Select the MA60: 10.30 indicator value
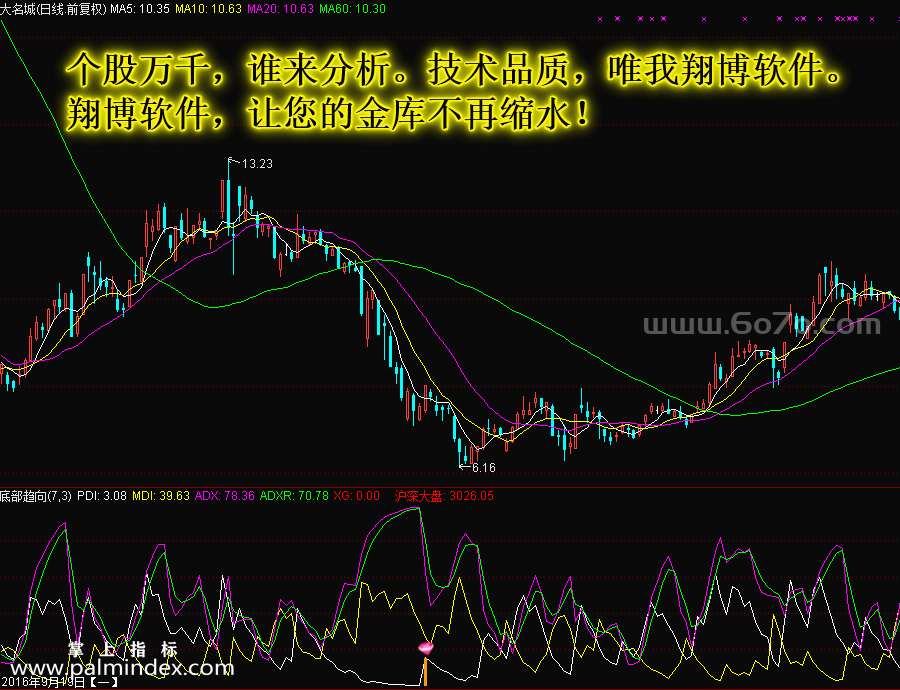Image resolution: width=900 pixels, height=690 pixels. pyautogui.click(x=352, y=9)
